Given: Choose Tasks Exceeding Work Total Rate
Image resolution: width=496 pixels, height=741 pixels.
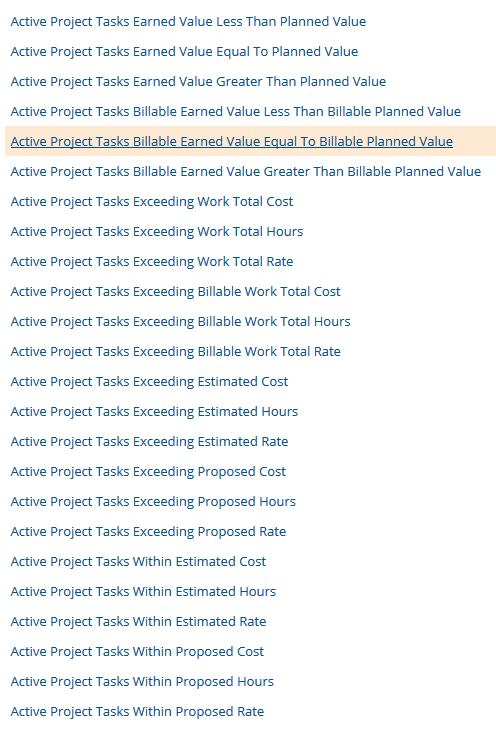Looking at the screenshot, I should (x=152, y=262).
